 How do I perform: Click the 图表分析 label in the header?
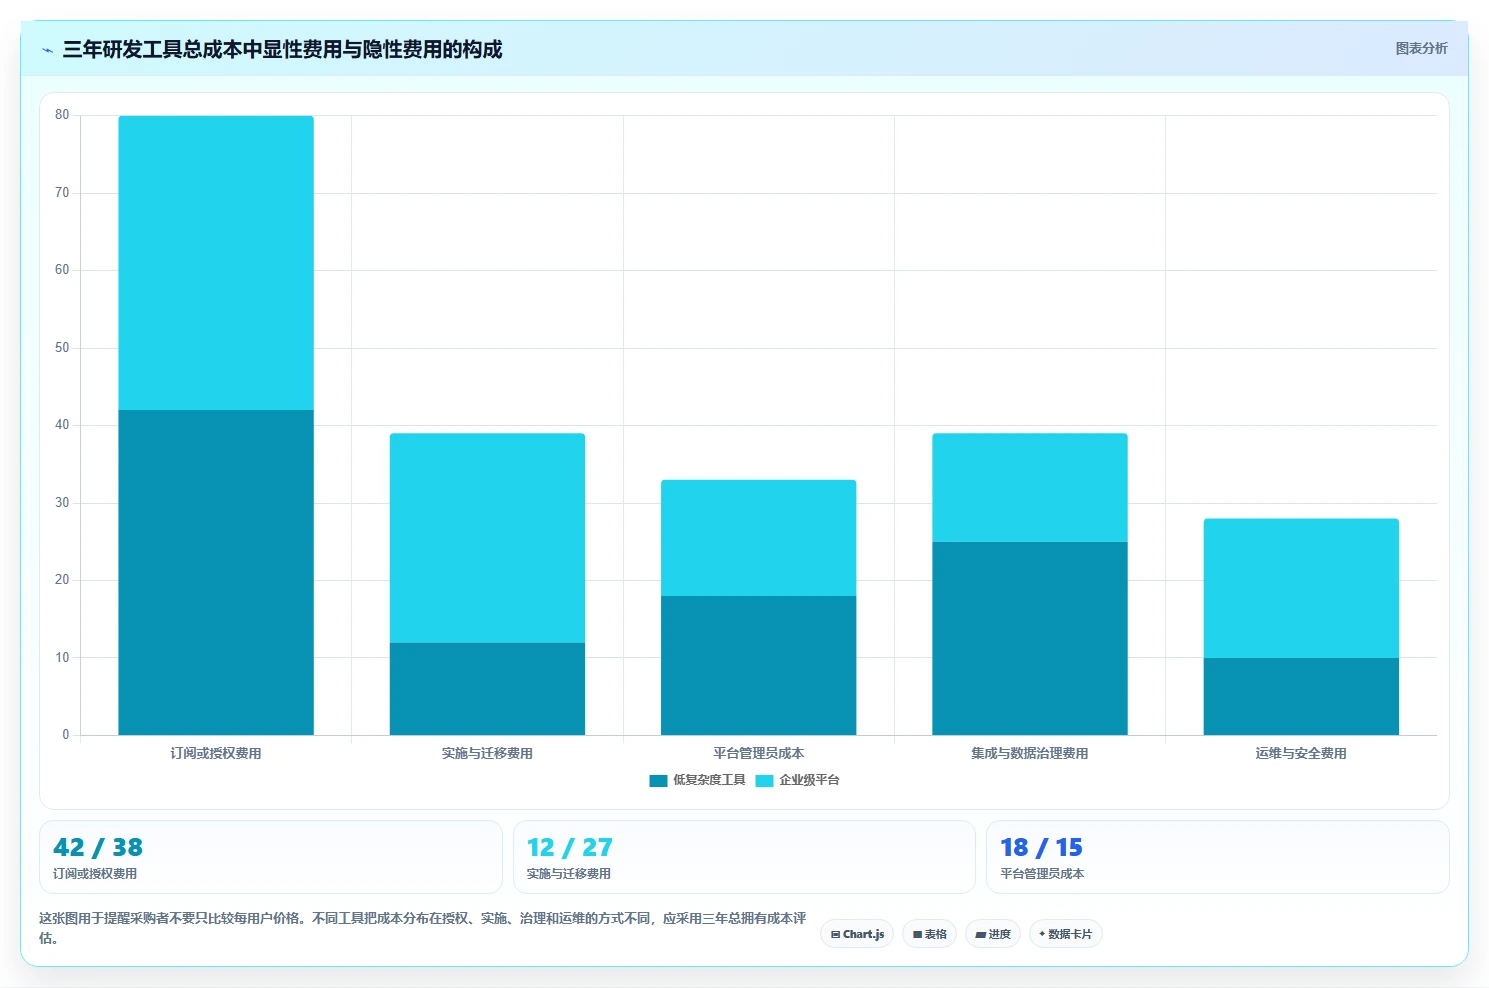[x=1421, y=48]
